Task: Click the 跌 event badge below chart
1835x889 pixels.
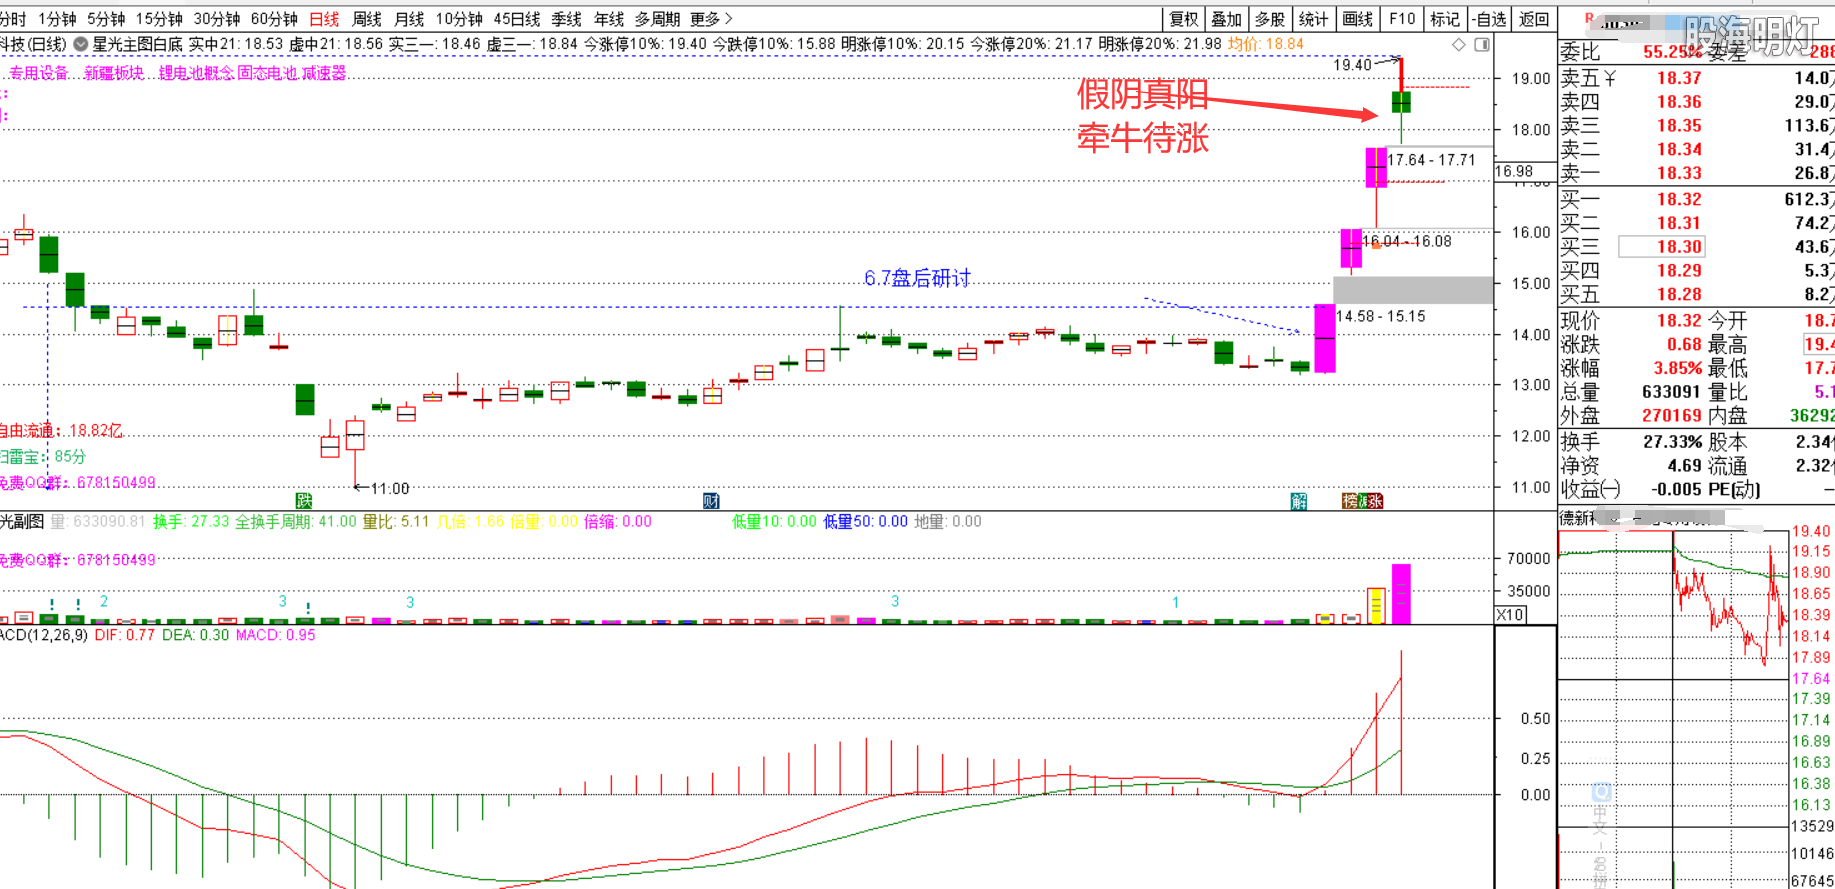Action: coord(304,501)
